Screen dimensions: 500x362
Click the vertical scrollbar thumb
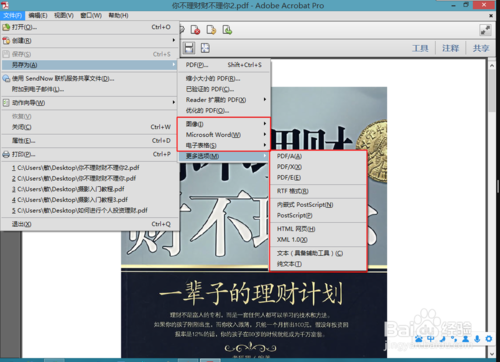492,92
